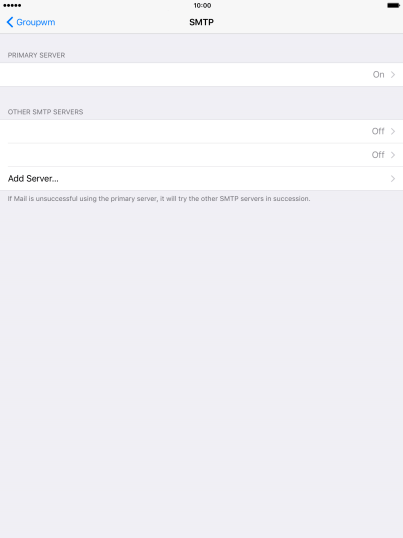Tap the PRIMARY SERVER section header
Image resolution: width=403 pixels, height=538 pixels.
click(x=36, y=55)
